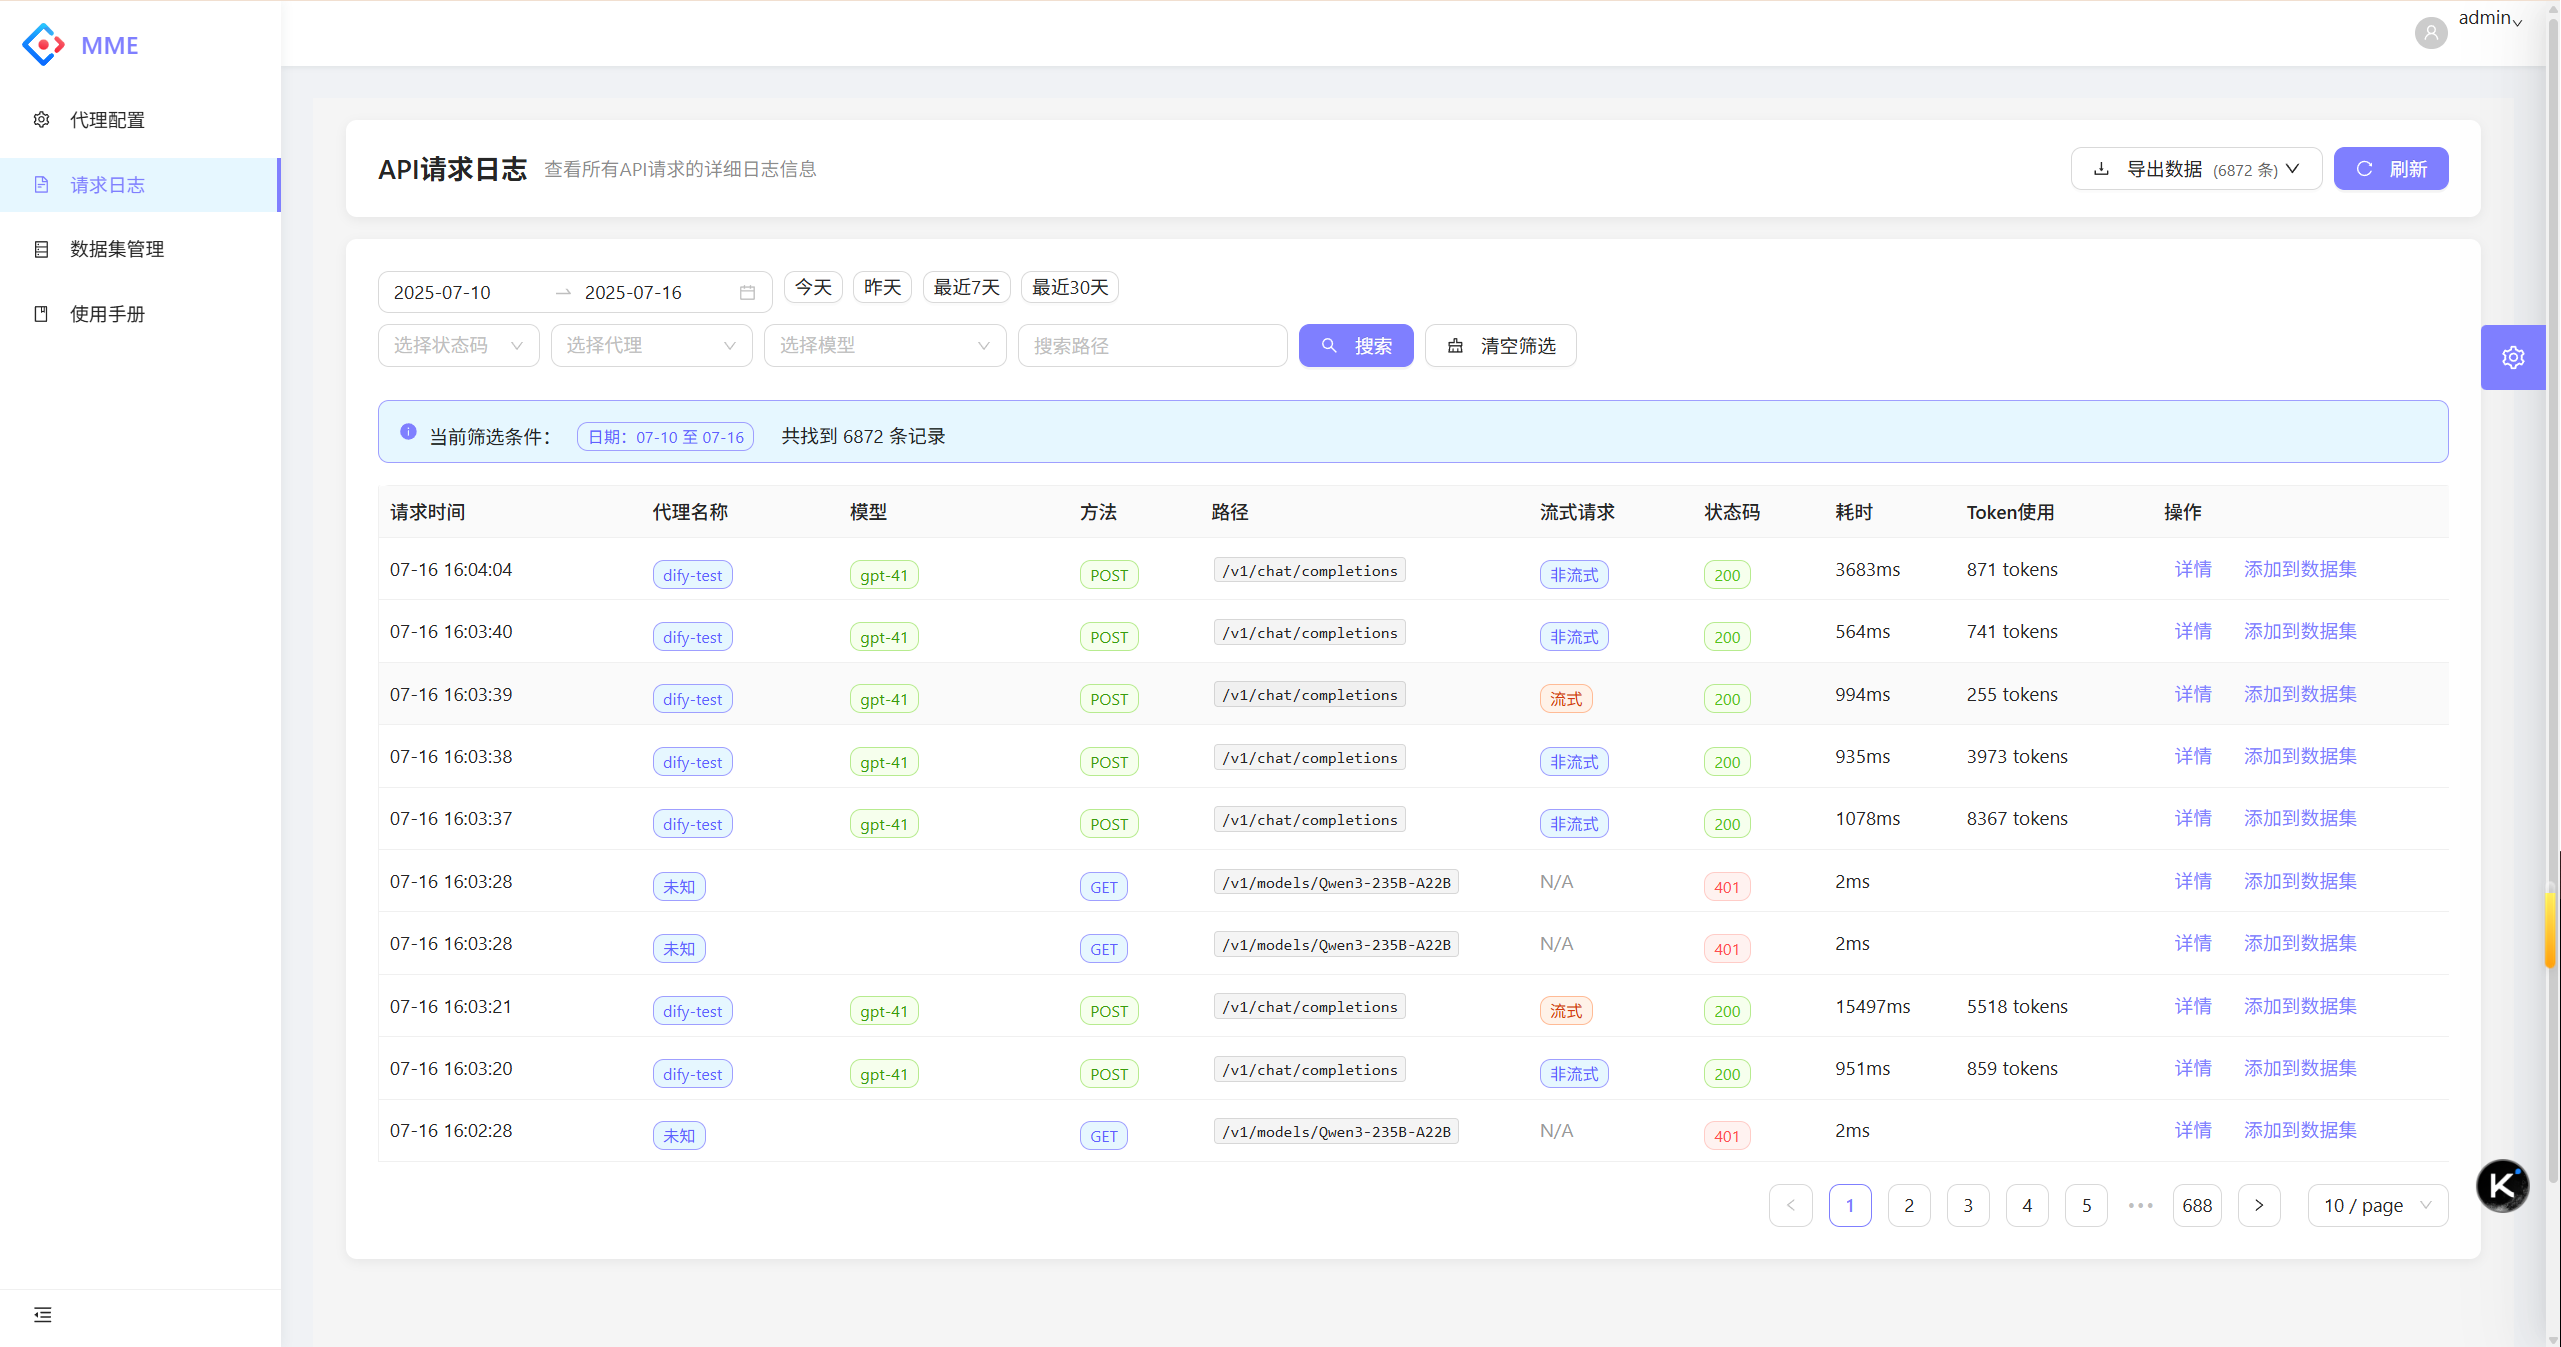Click the info icon in filter banner

[408, 432]
